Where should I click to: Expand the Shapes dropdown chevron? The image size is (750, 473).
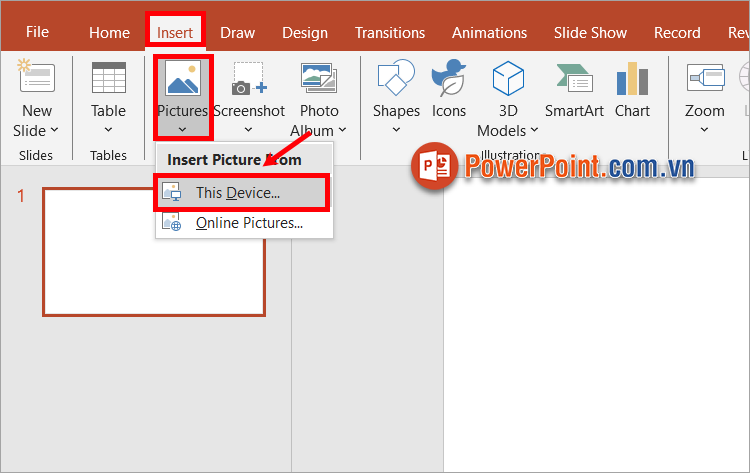coord(396,130)
